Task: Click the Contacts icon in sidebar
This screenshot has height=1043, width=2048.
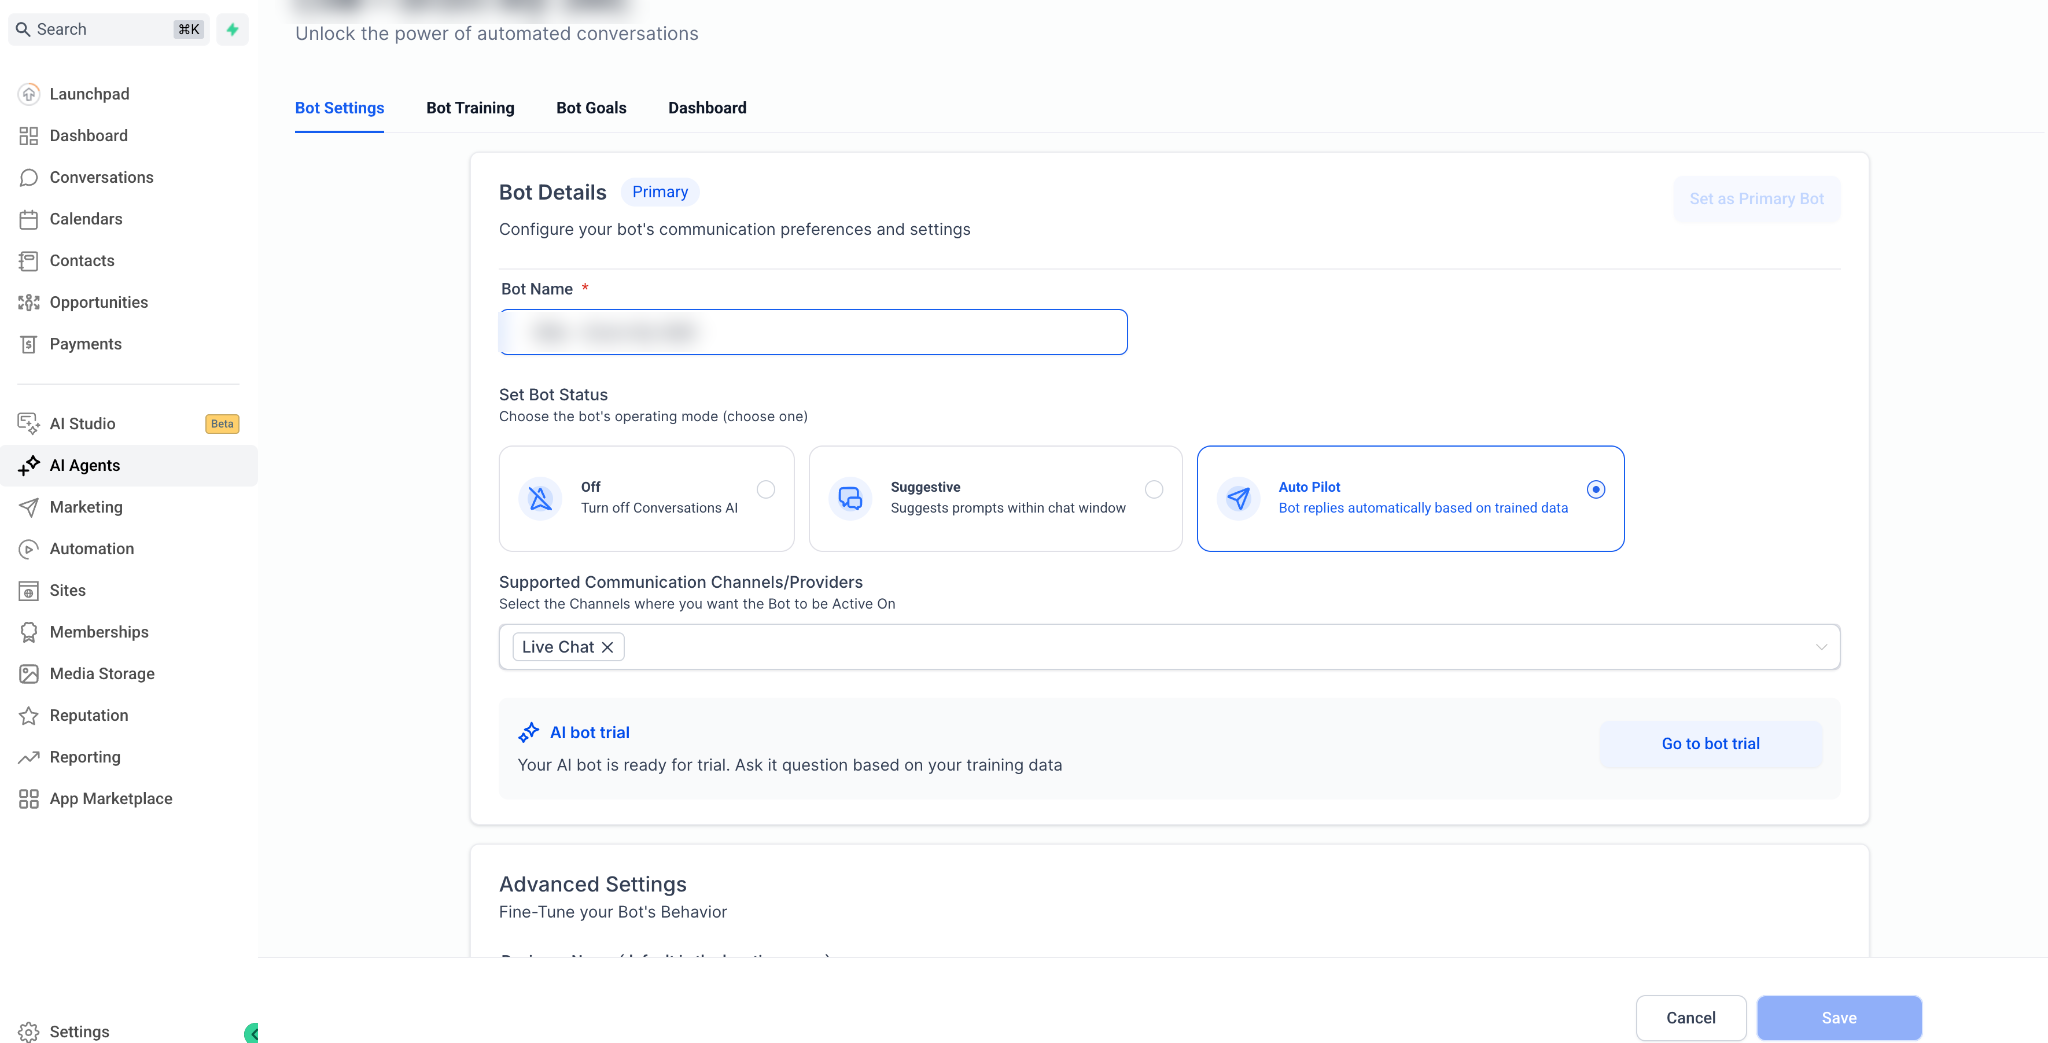Action: (x=29, y=261)
